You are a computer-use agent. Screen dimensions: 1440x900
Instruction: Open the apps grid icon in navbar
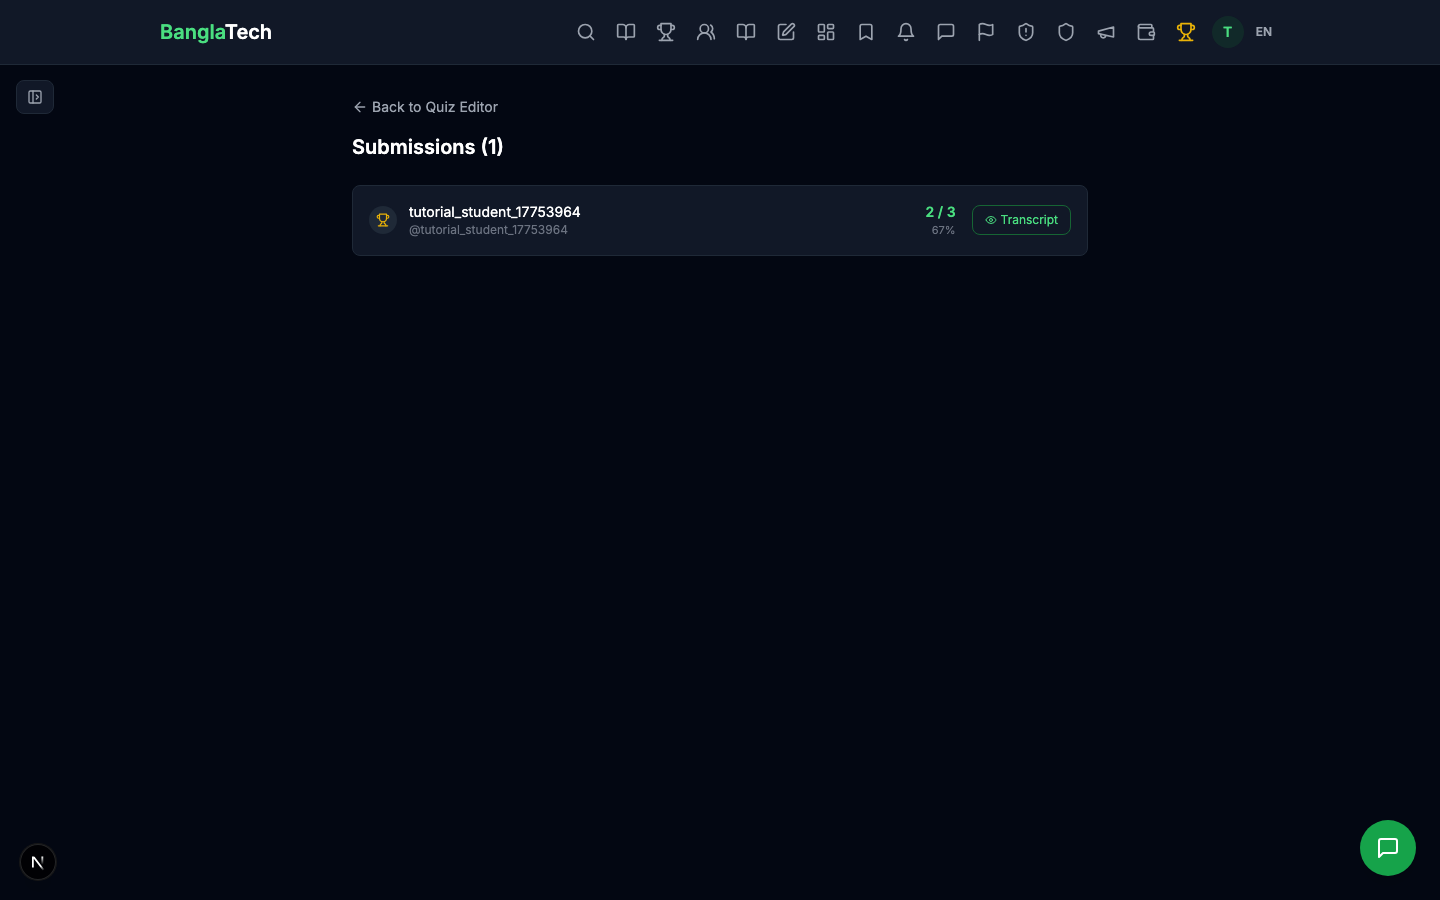click(826, 32)
